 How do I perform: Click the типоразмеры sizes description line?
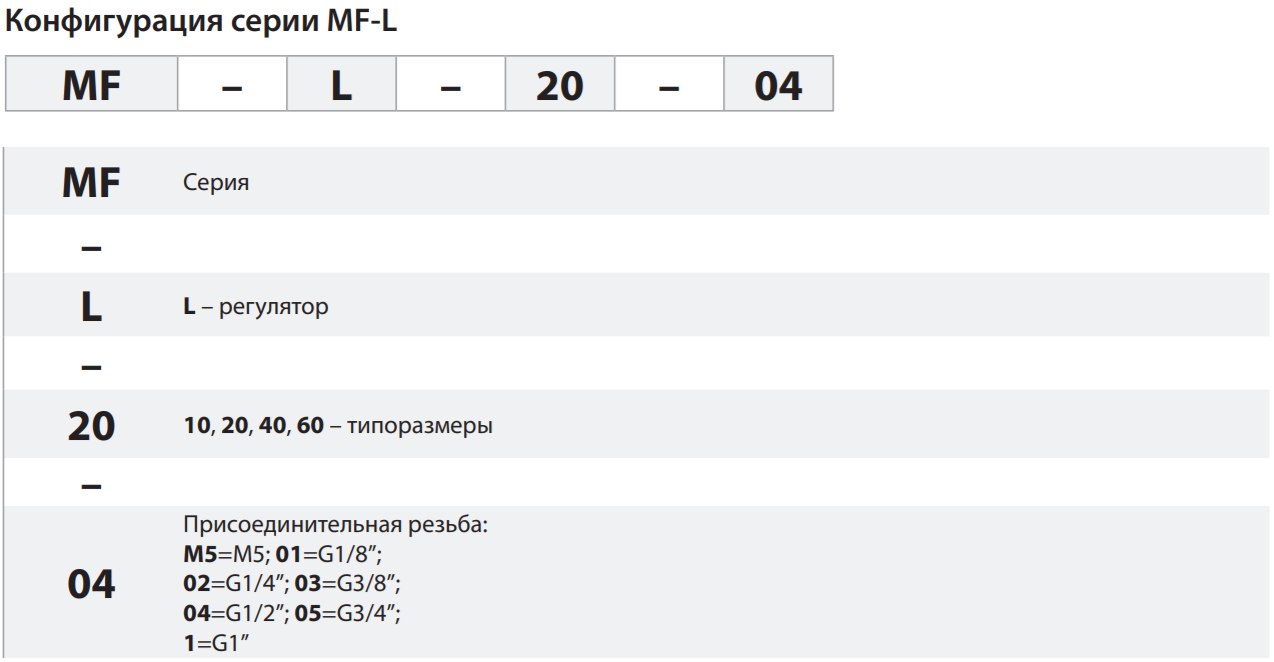338,426
